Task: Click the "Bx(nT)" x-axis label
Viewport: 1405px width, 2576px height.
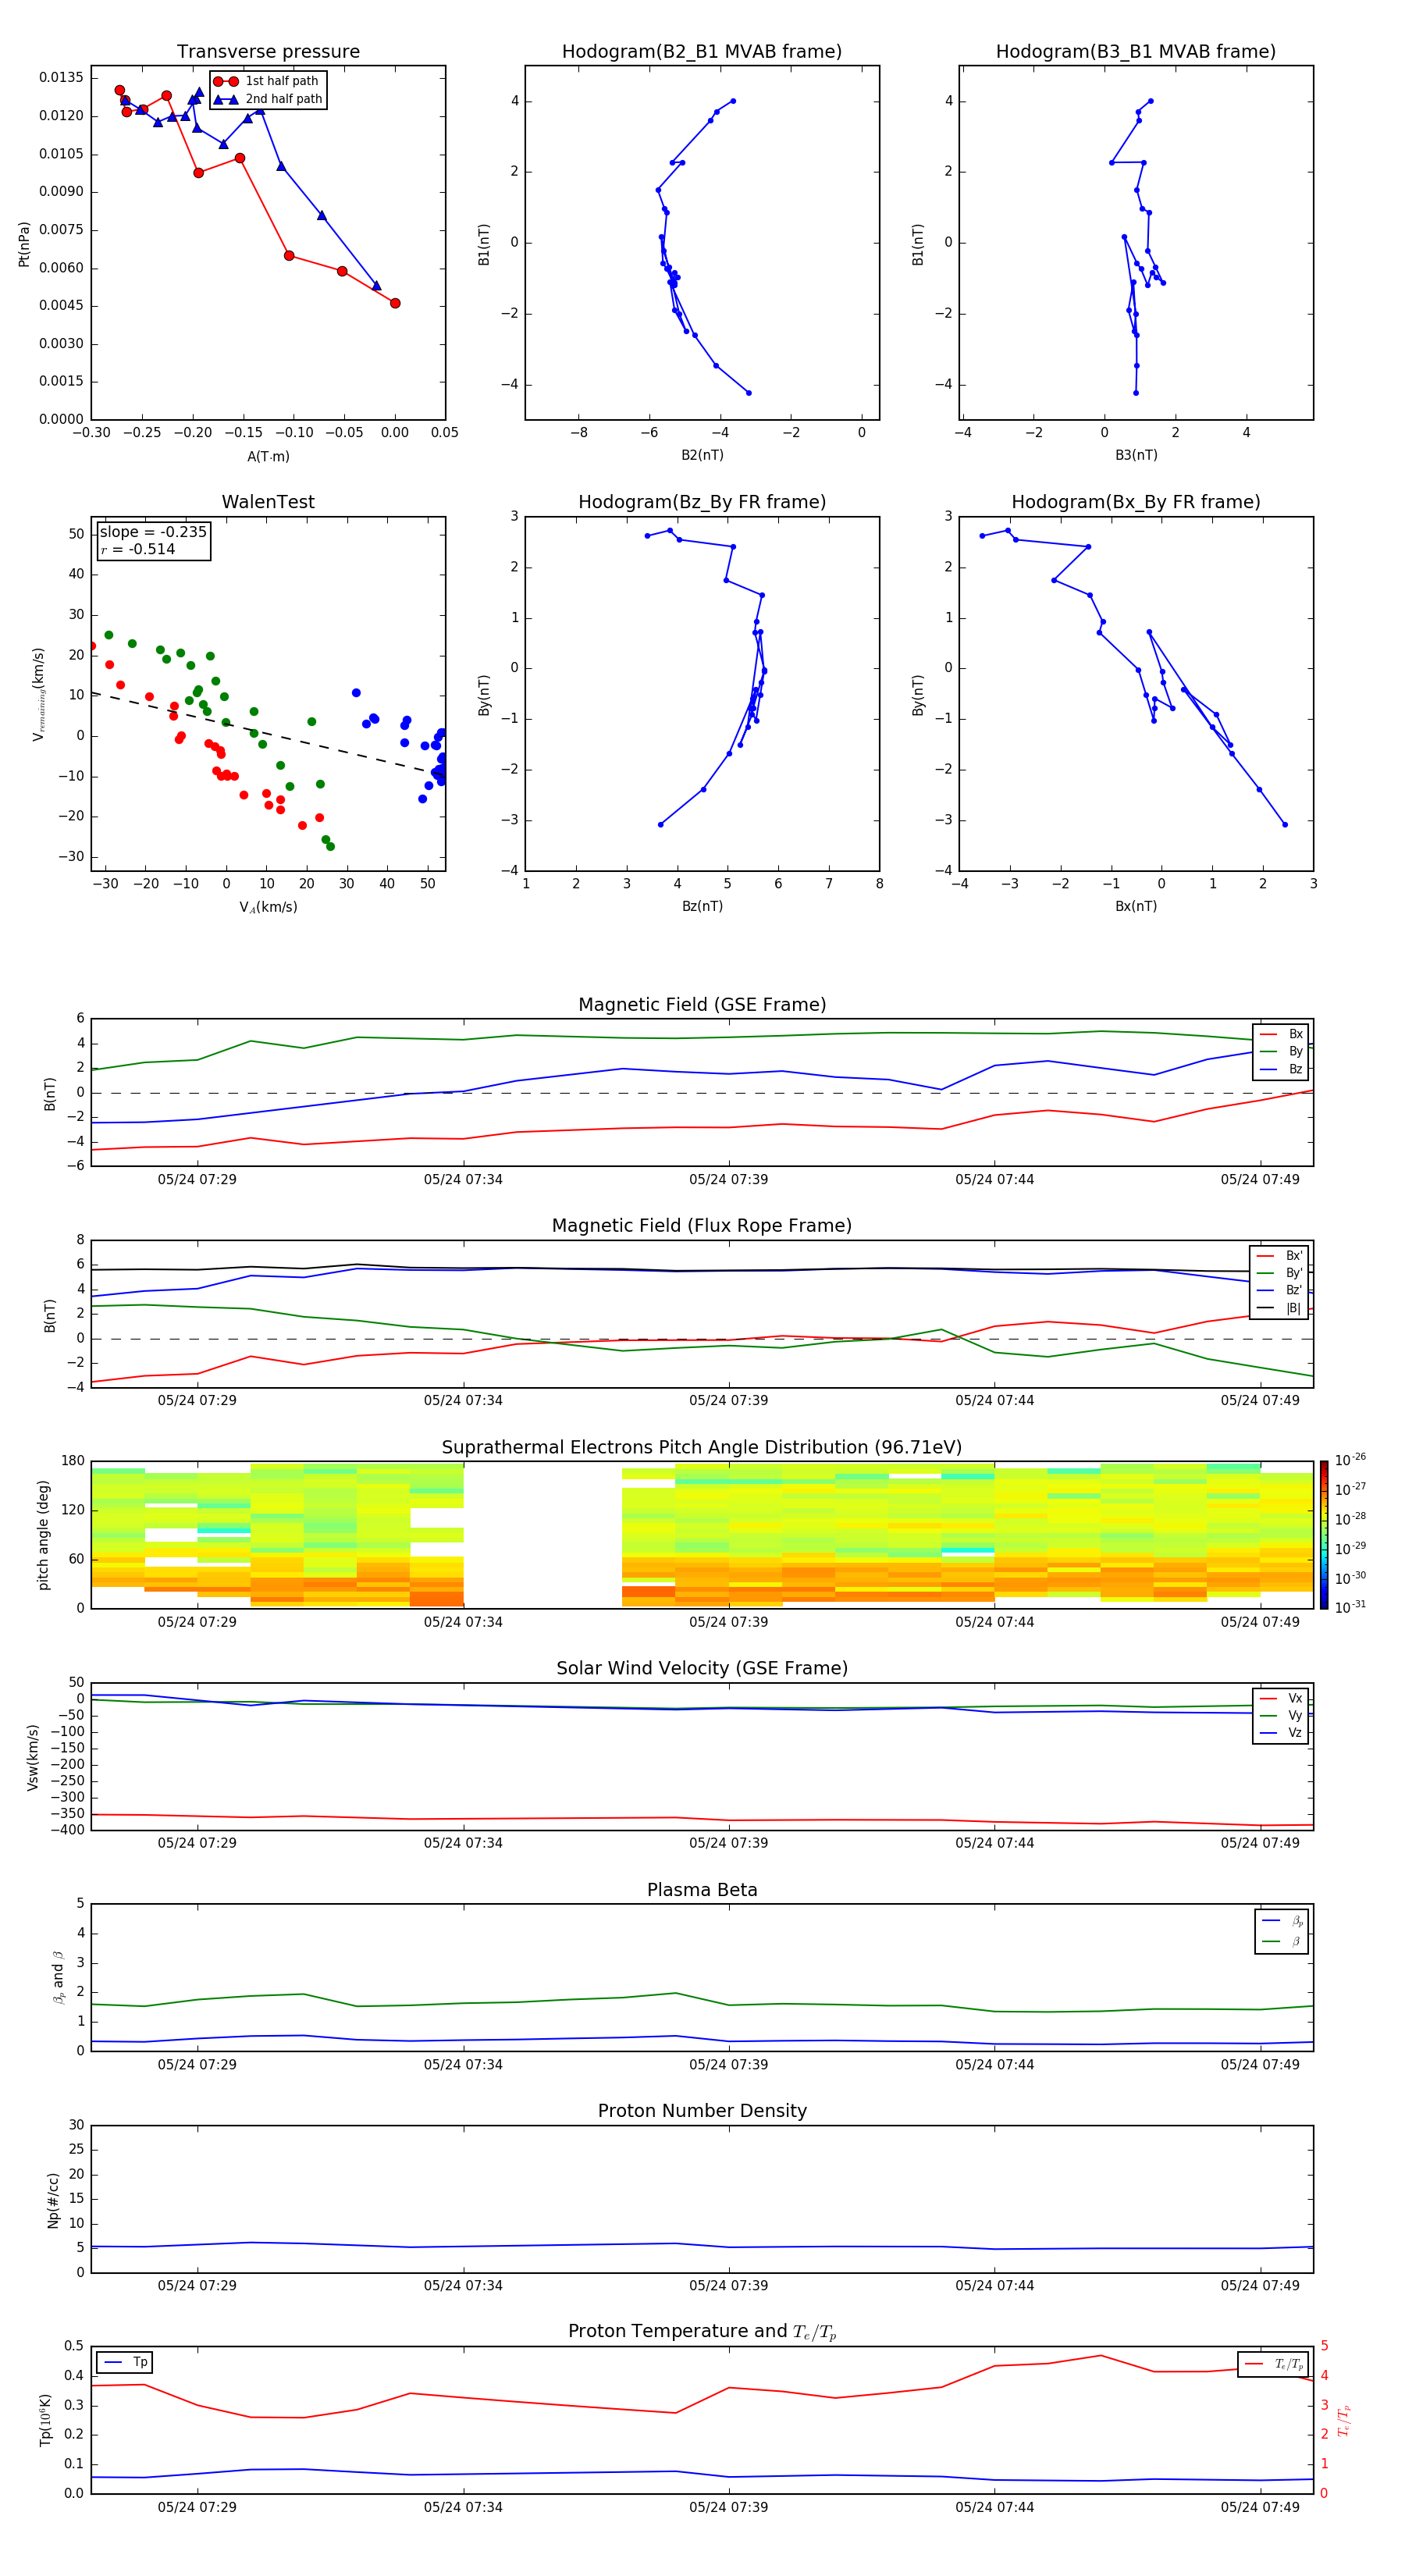Action: 1136,906
